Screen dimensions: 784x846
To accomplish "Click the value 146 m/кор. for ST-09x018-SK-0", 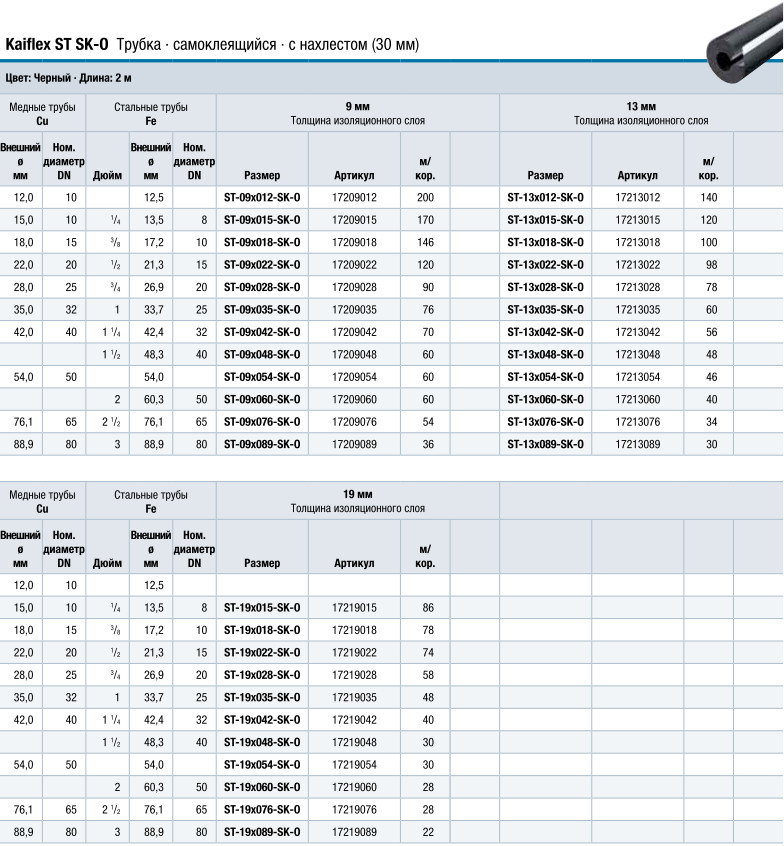I will [425, 242].
